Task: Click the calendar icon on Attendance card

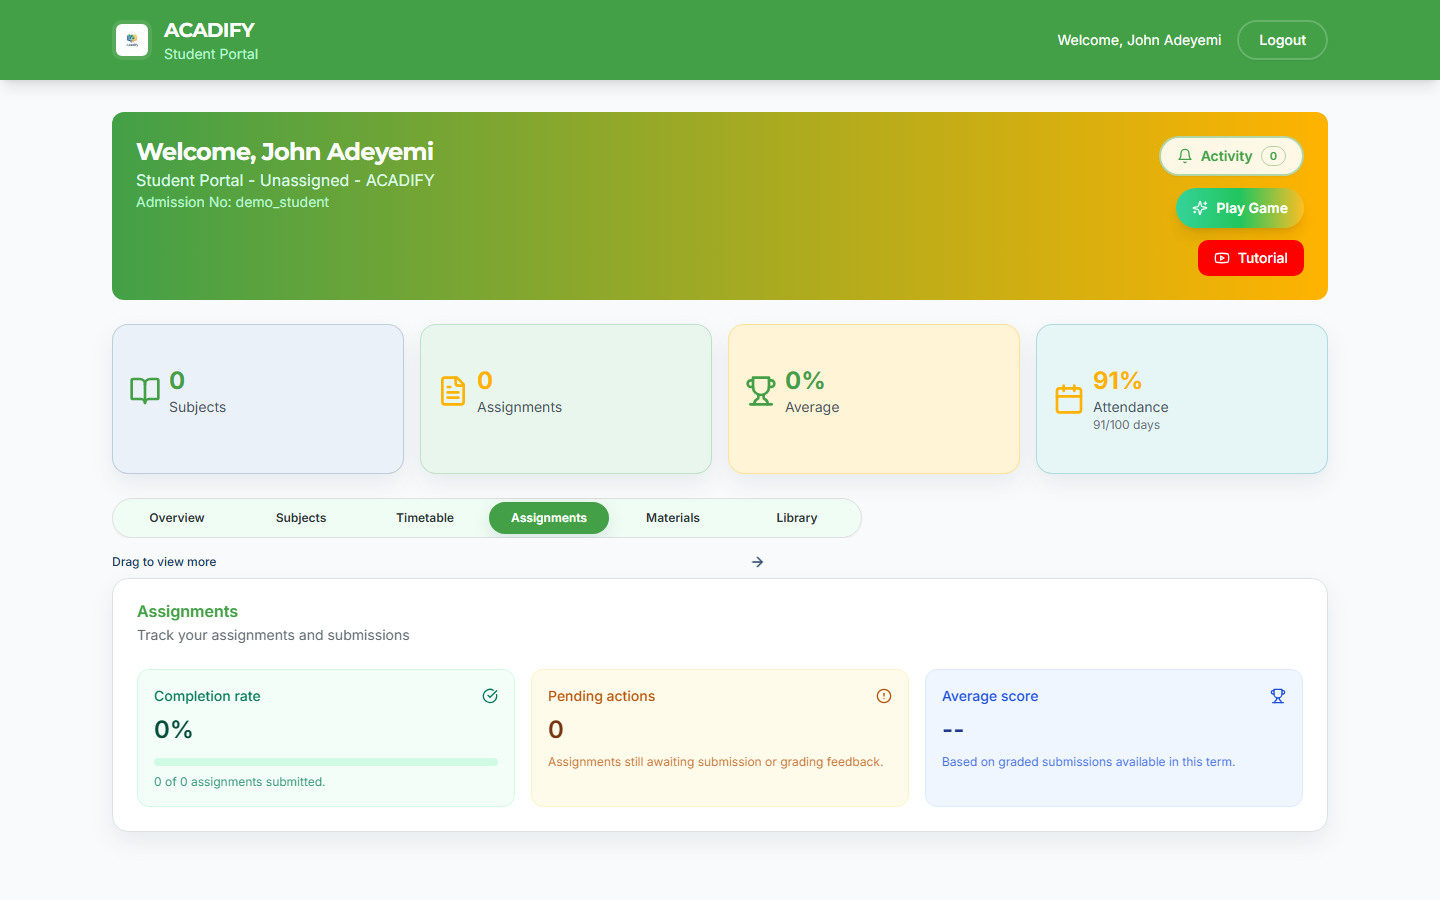Action: click(x=1069, y=391)
